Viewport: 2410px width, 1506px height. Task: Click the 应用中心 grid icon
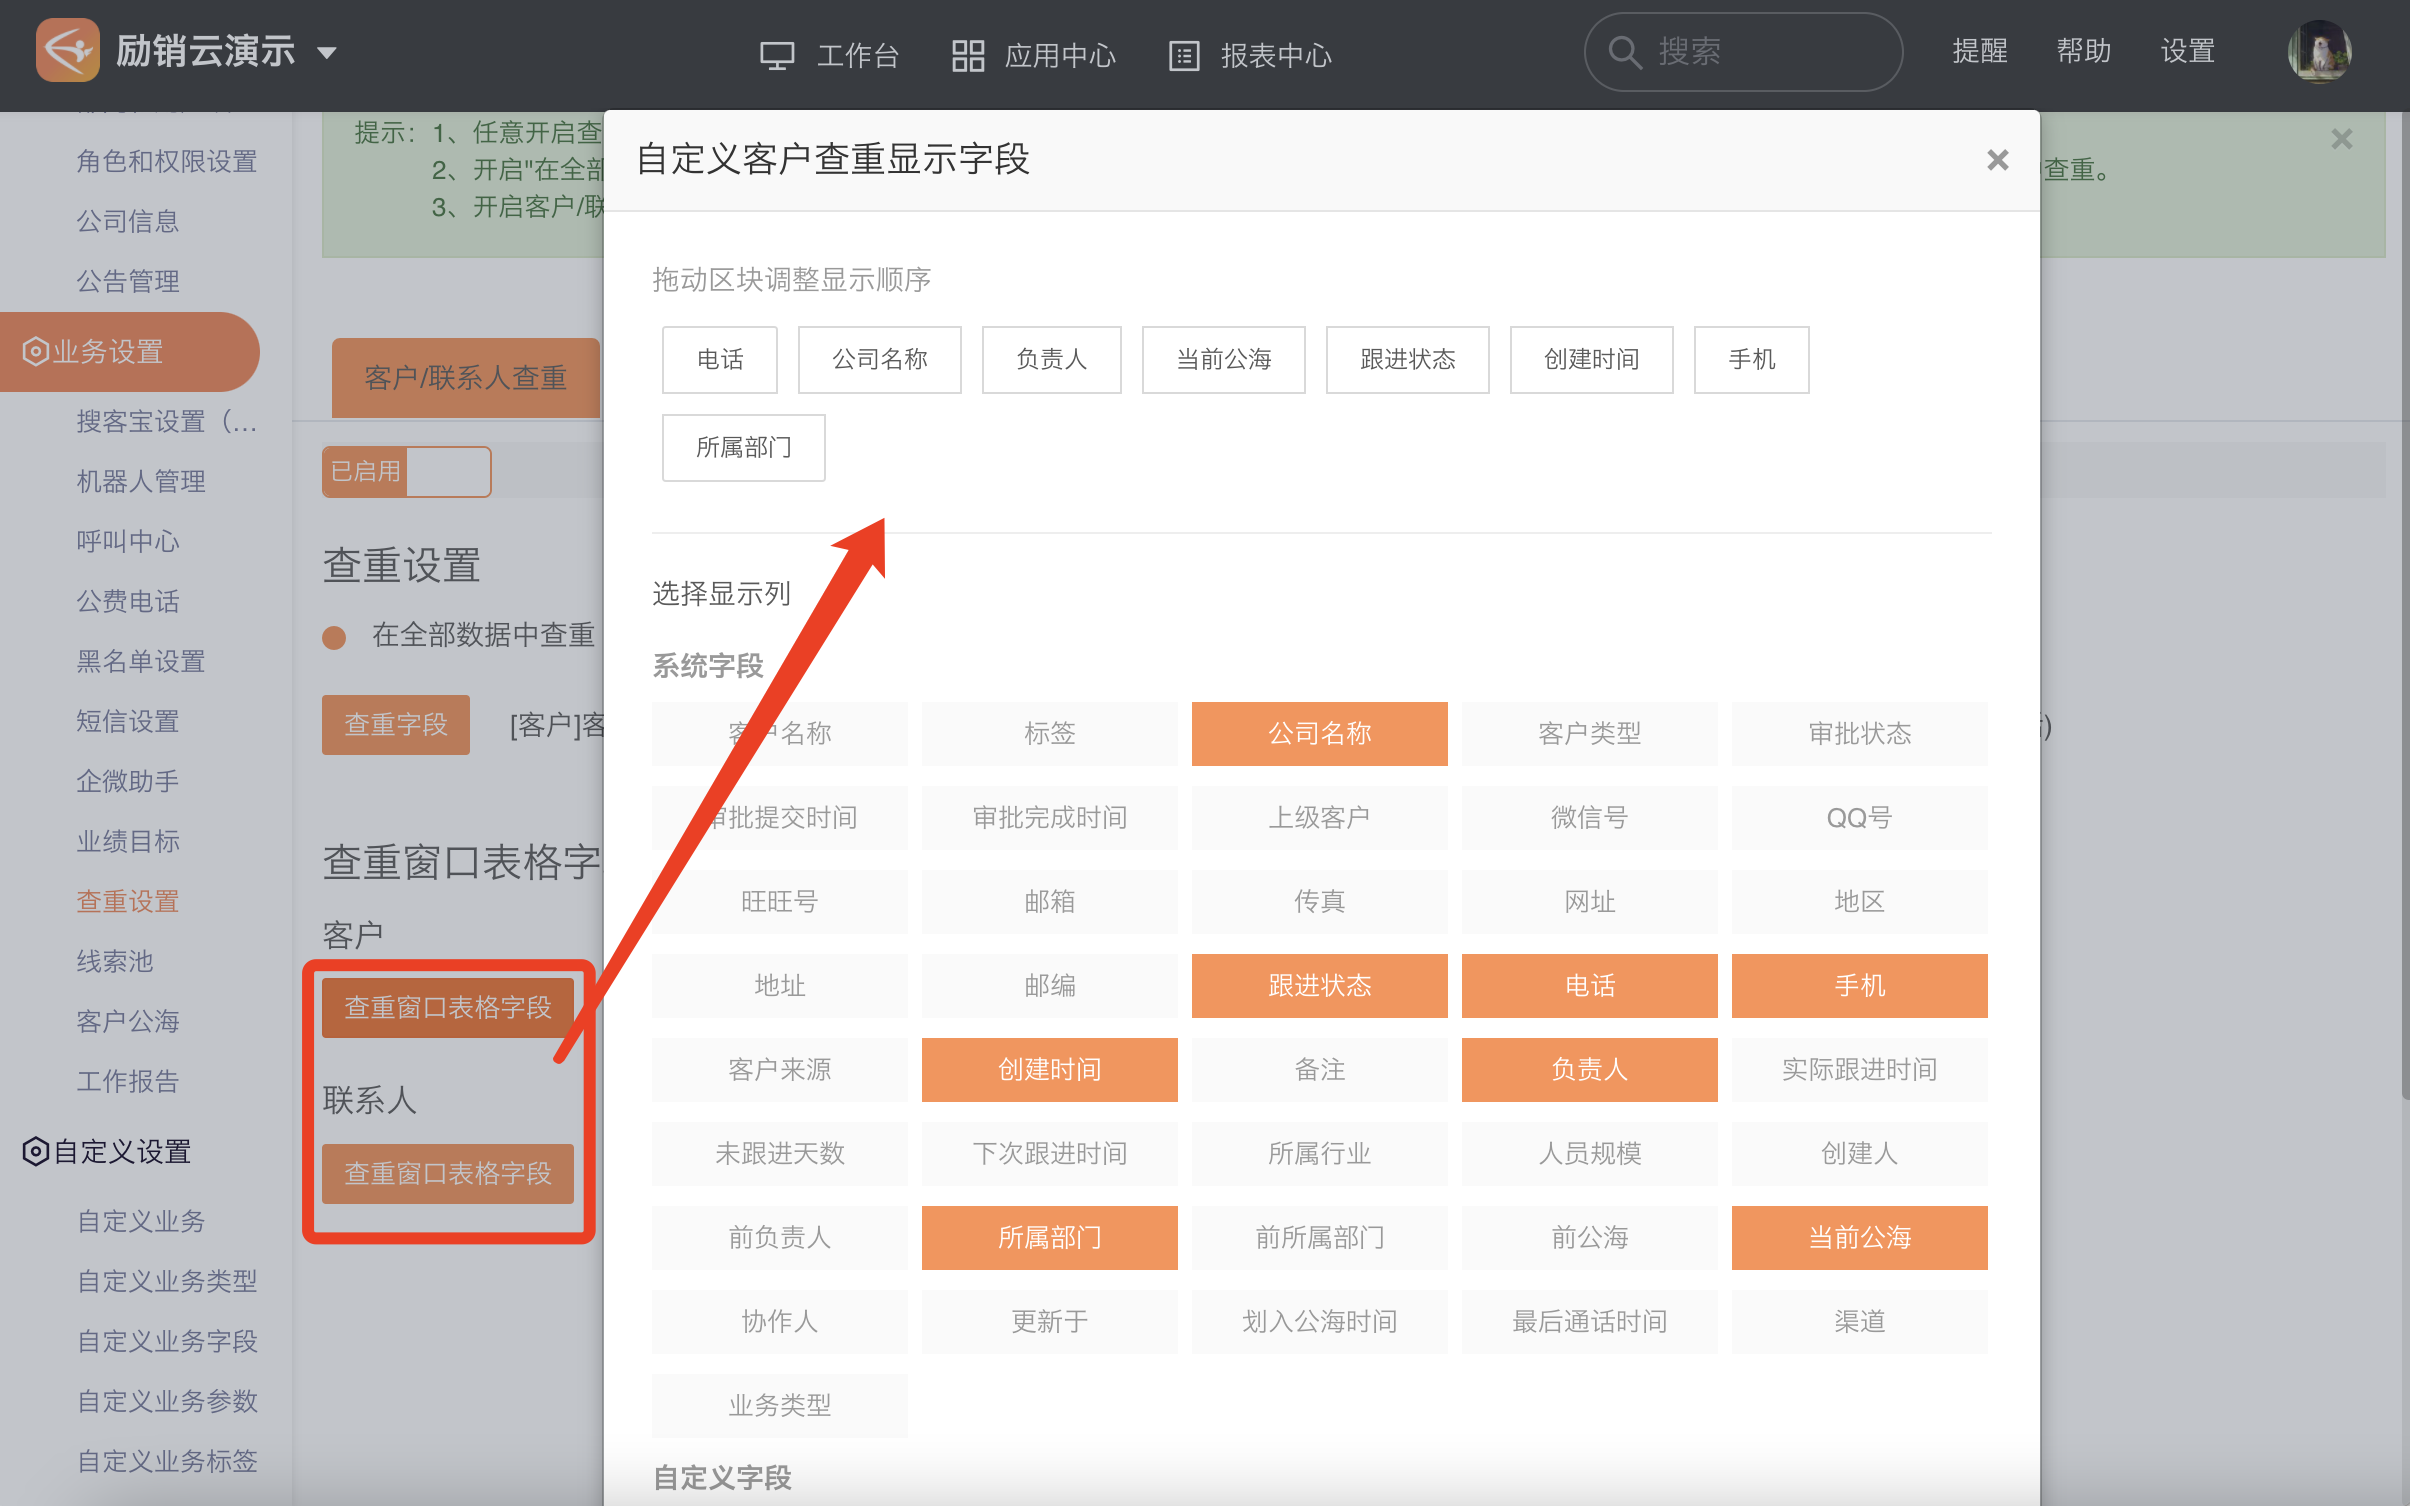(967, 55)
